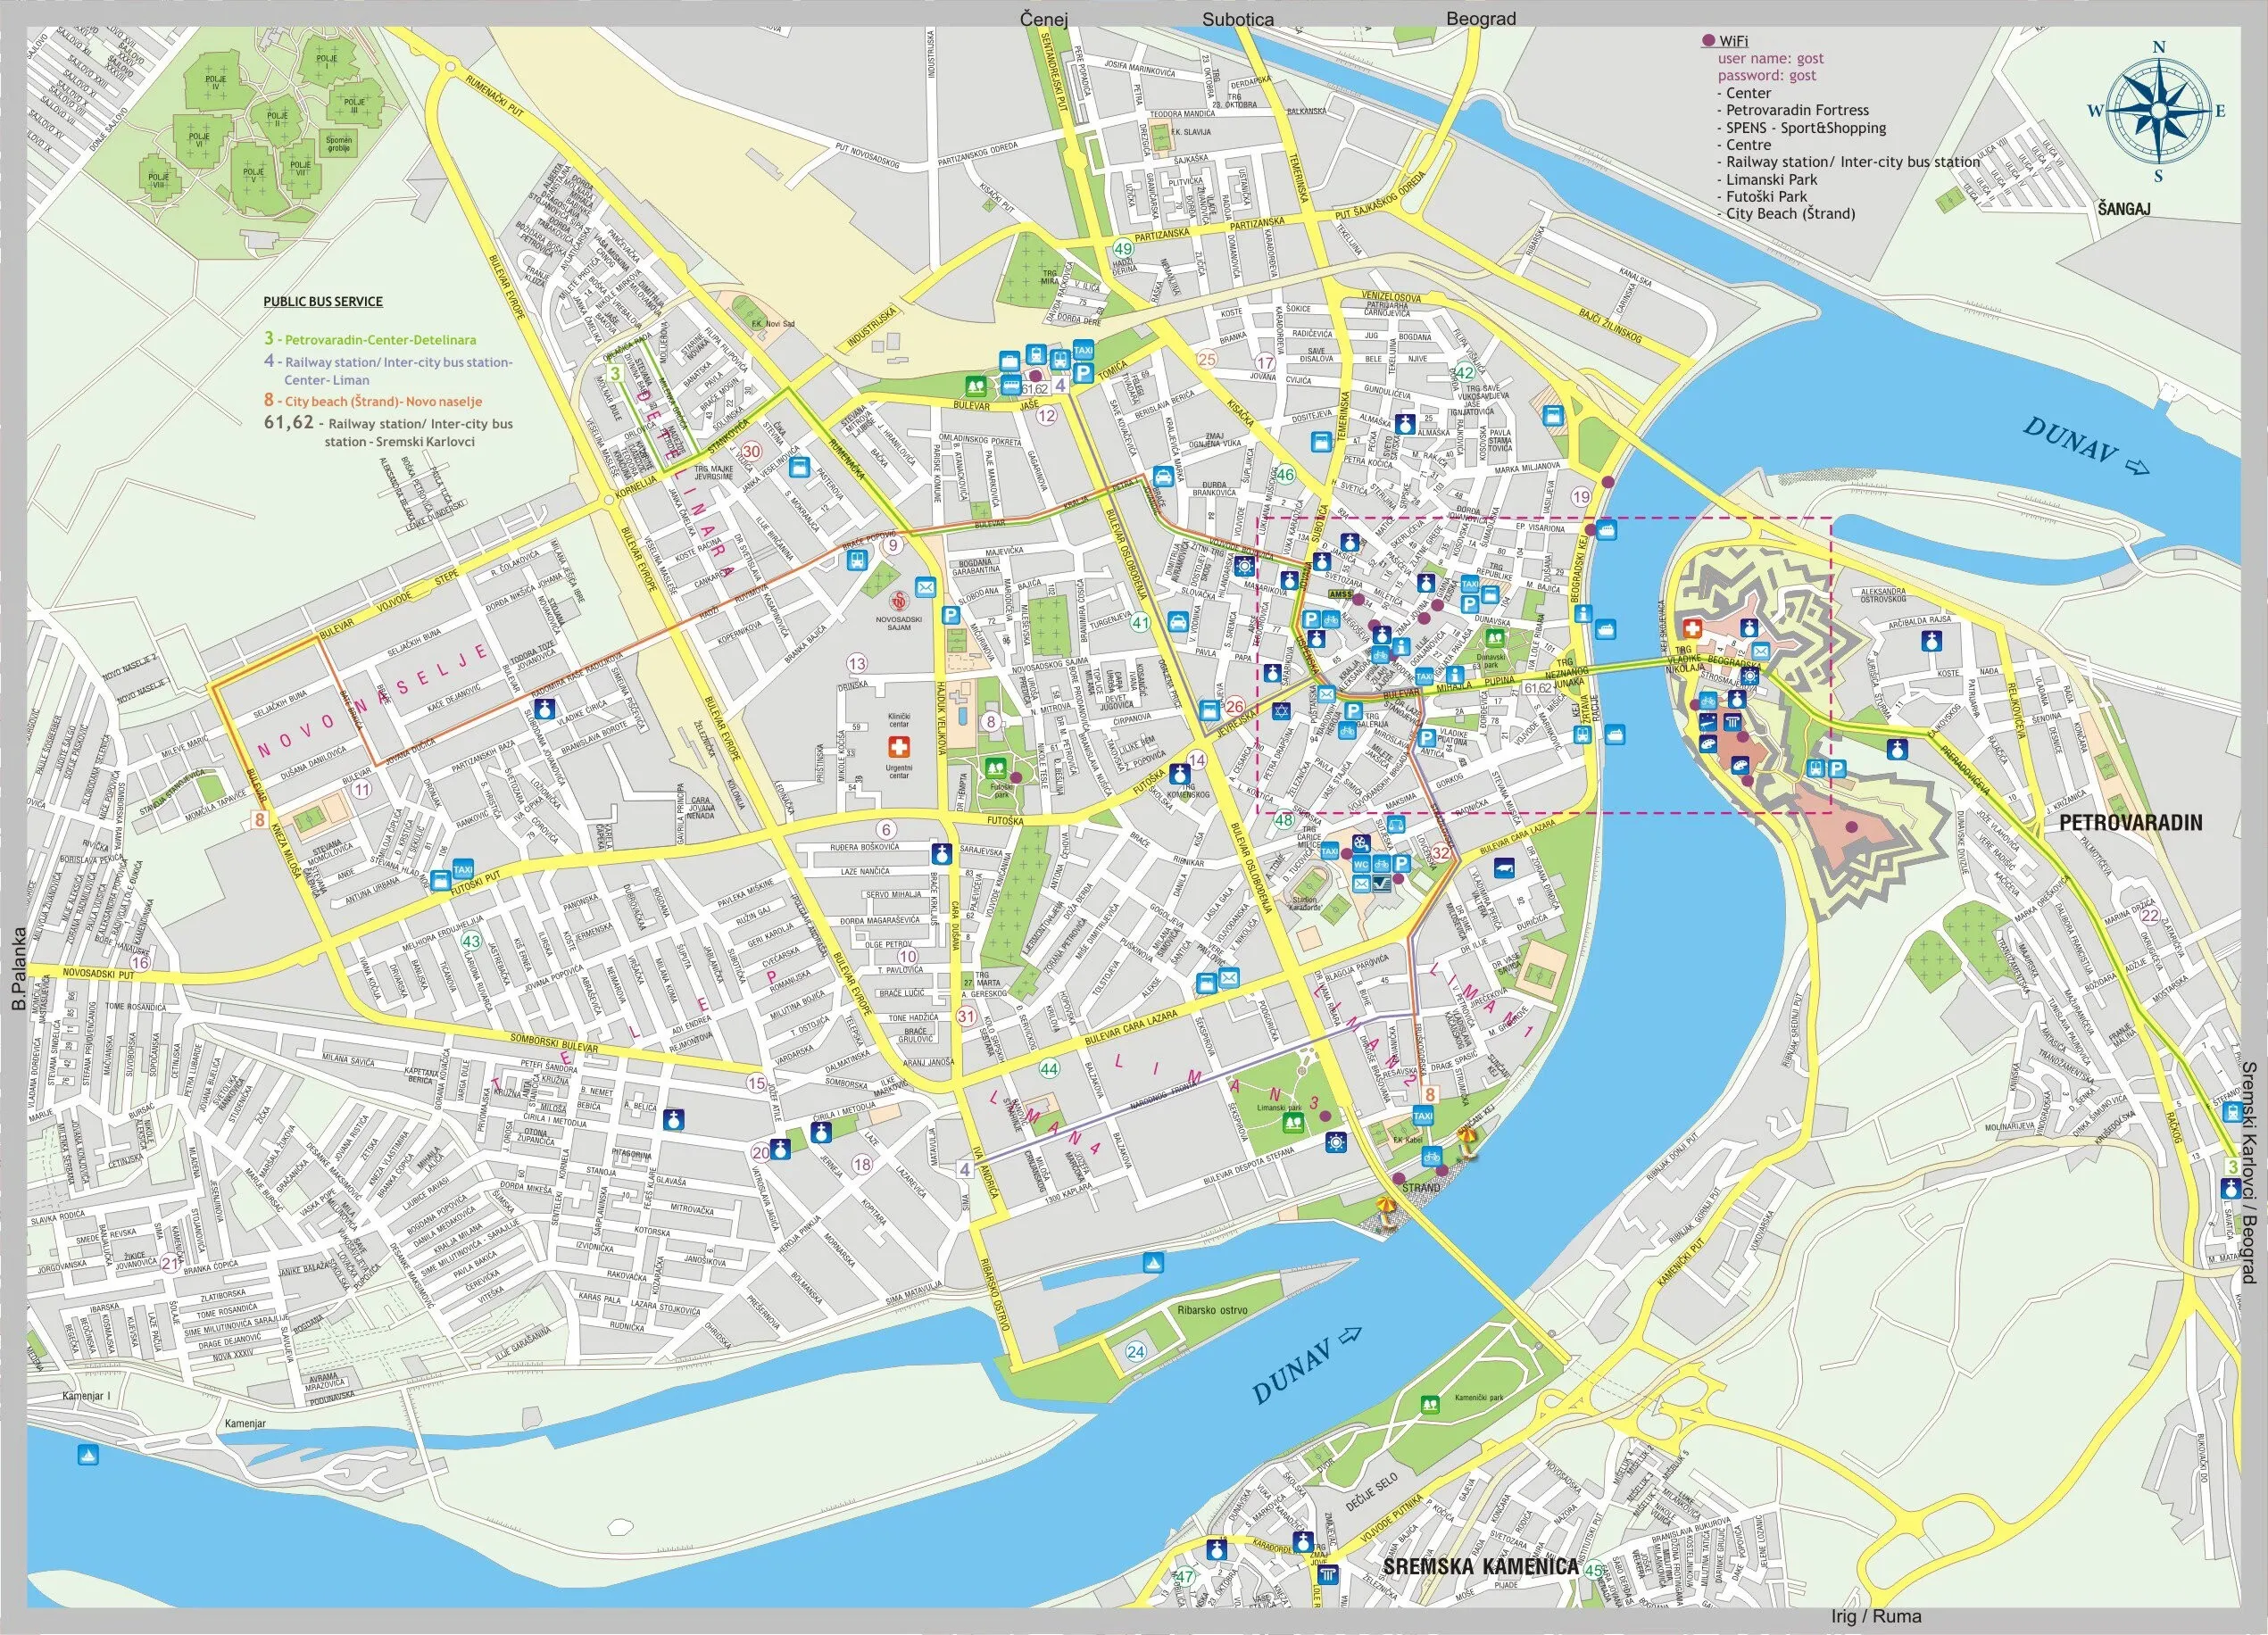The height and width of the screenshot is (1635, 2268).
Task: Click the 'Beograd' label at the top edge
Action: (1481, 18)
